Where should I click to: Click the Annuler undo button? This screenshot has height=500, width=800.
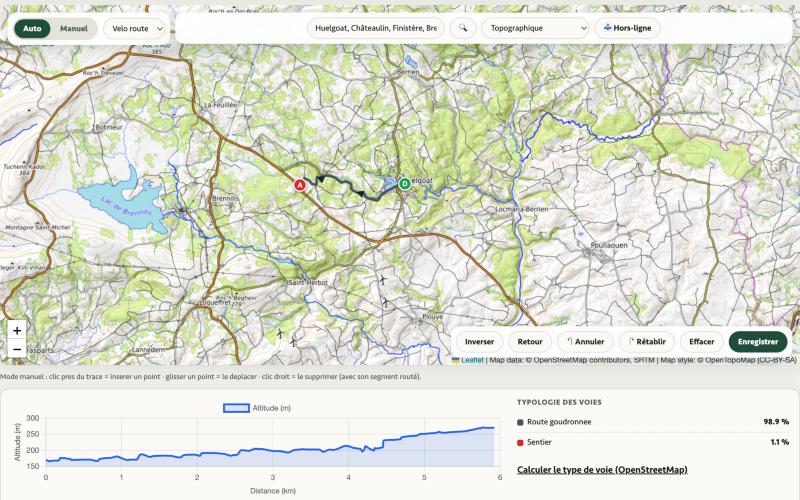[x=585, y=342]
